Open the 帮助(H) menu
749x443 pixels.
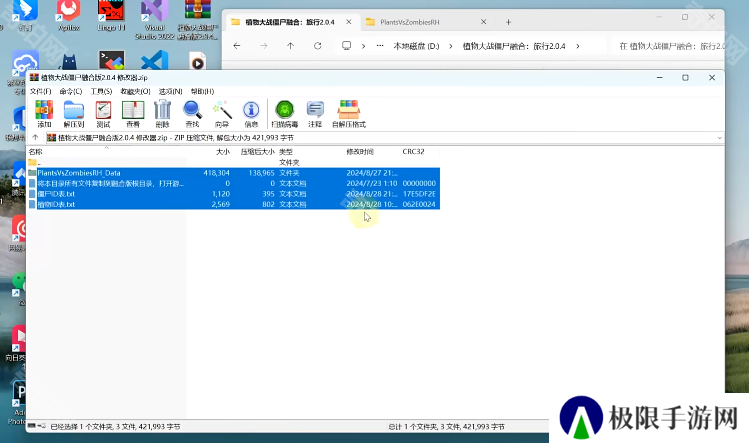(202, 91)
